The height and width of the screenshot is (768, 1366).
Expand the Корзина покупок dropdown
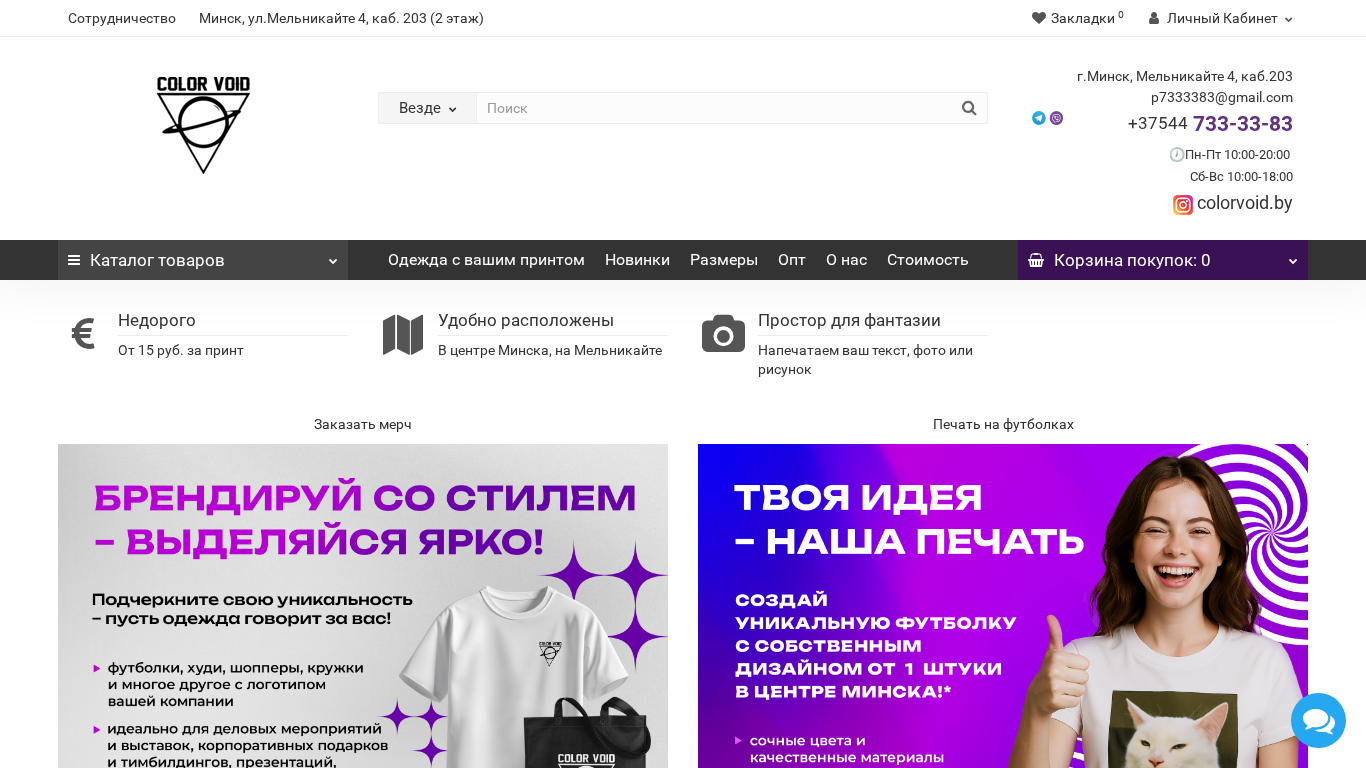point(1163,260)
